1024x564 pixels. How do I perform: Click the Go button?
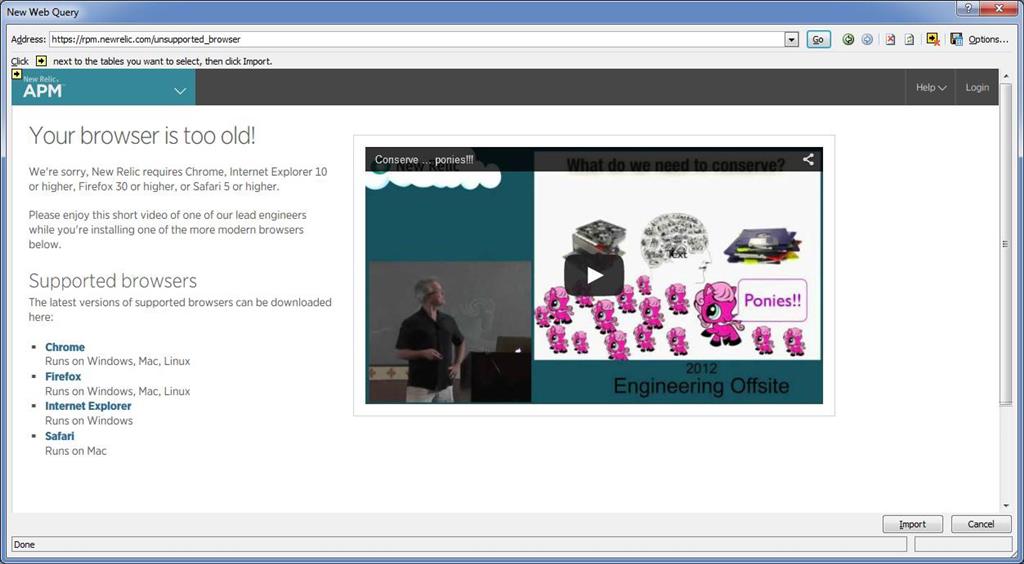coord(818,40)
